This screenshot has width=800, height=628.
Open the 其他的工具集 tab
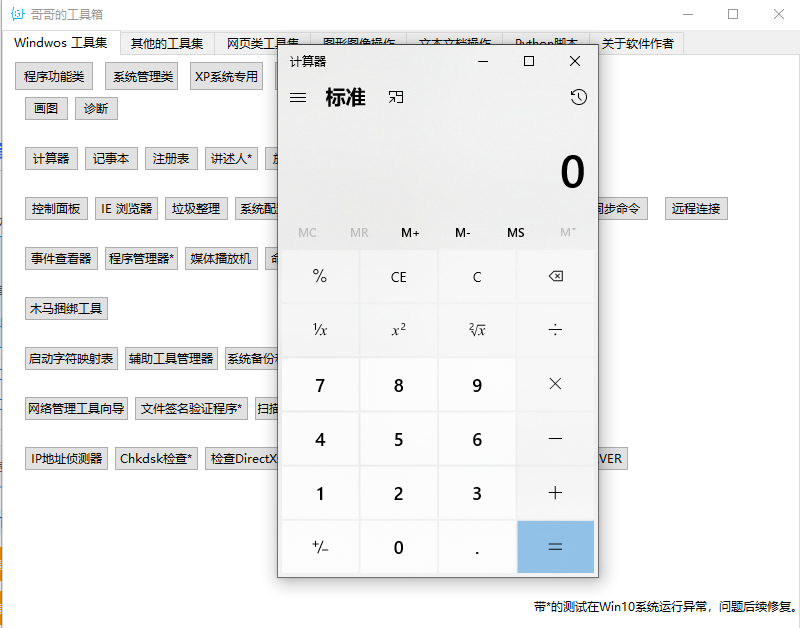click(x=166, y=44)
